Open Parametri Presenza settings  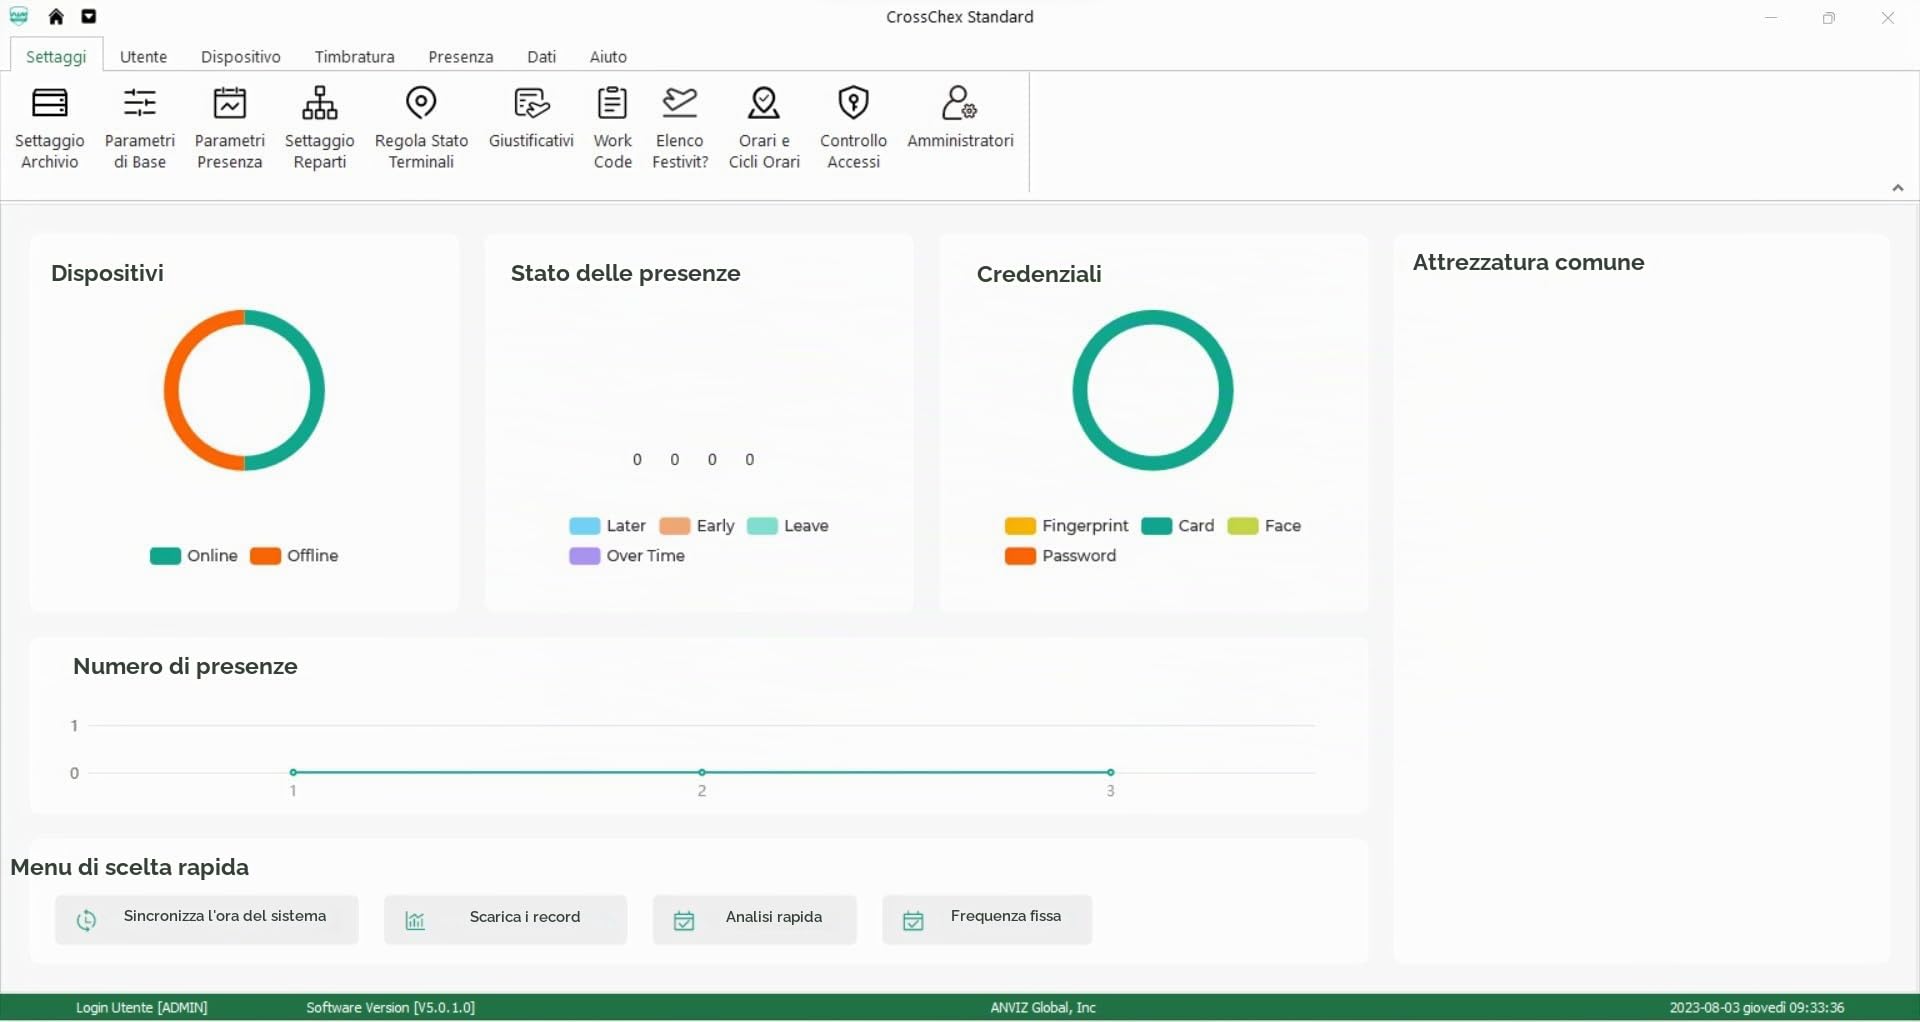[230, 129]
